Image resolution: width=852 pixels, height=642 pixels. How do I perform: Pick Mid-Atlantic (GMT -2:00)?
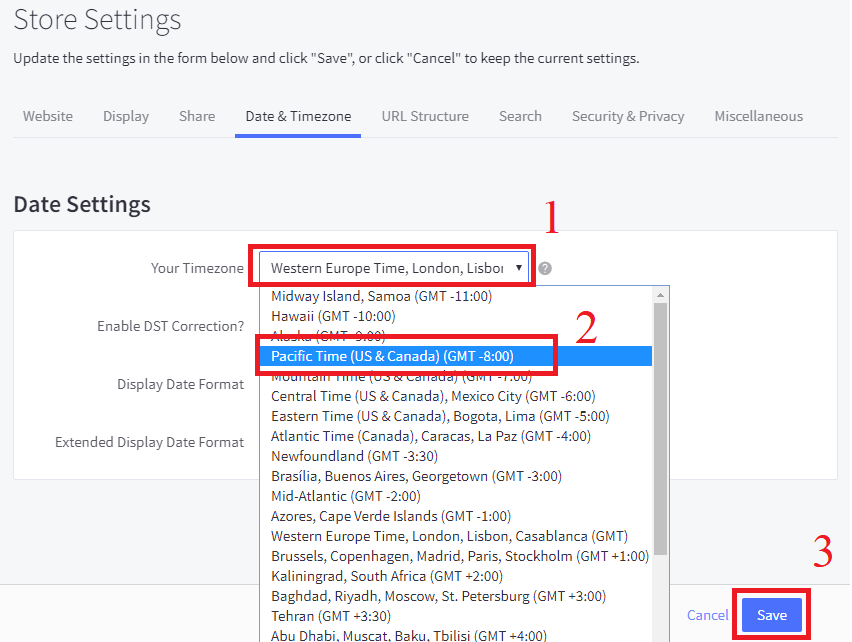(x=456, y=496)
